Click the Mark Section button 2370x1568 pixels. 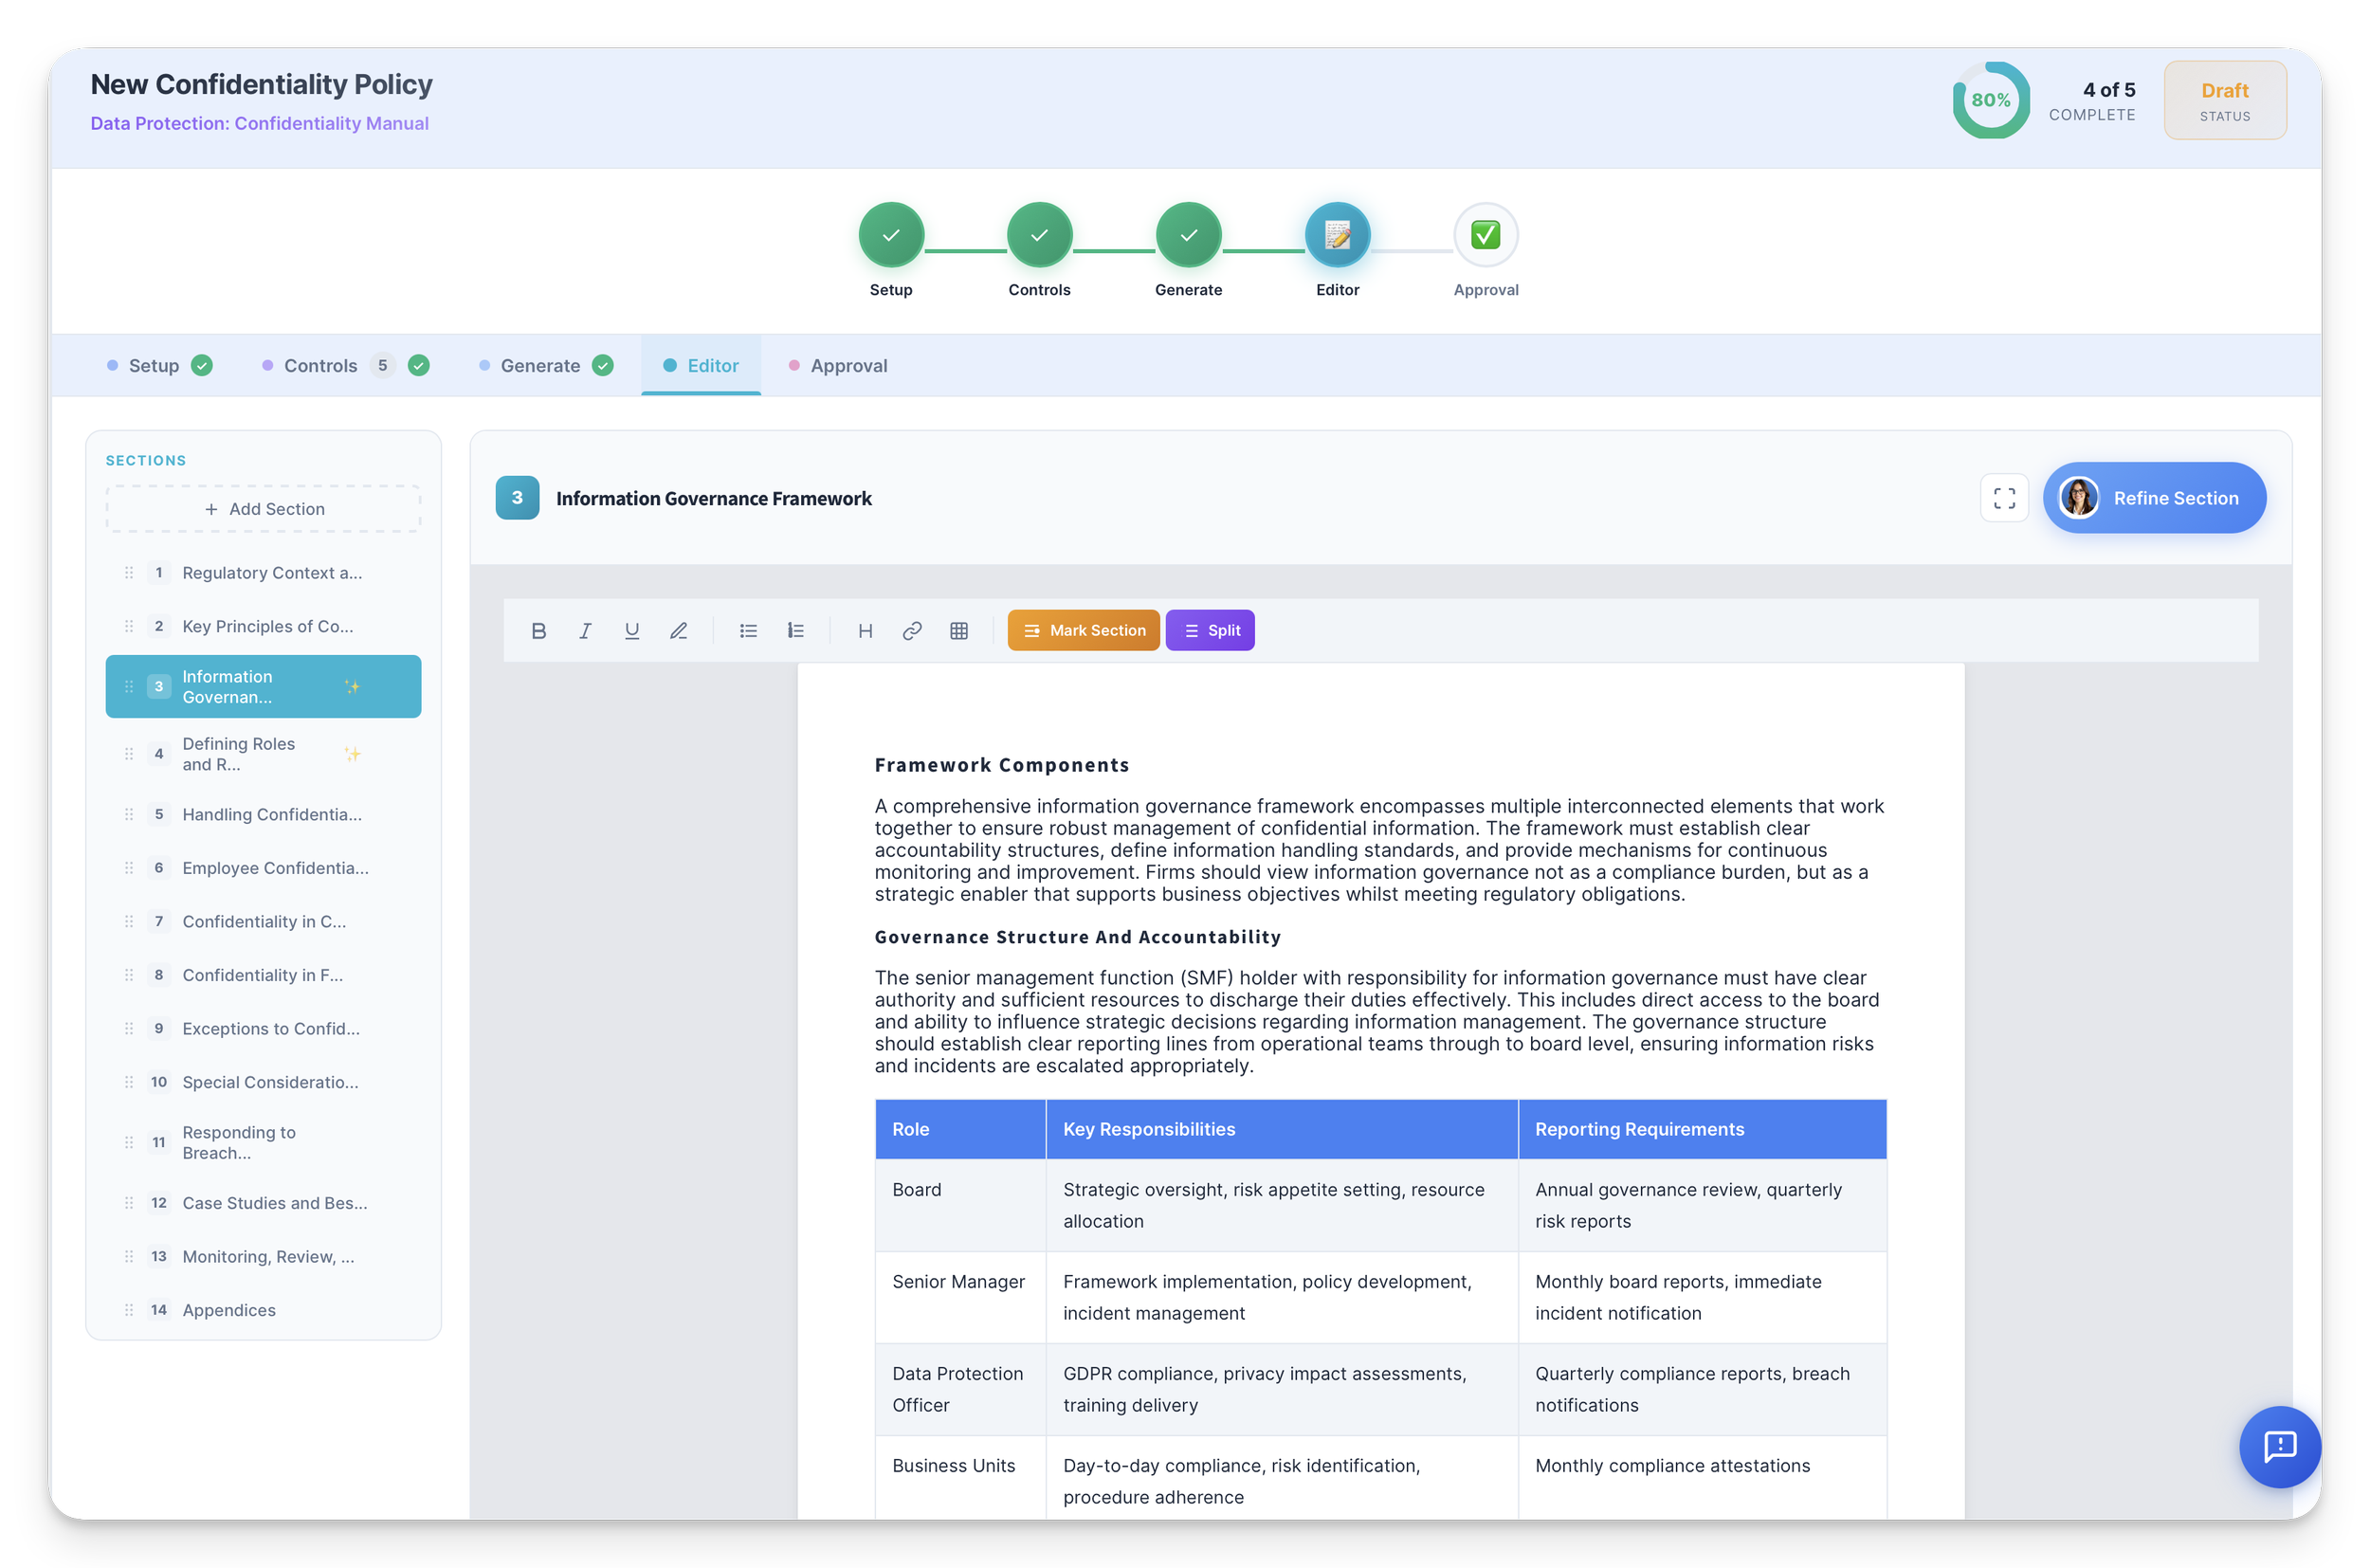(x=1083, y=630)
